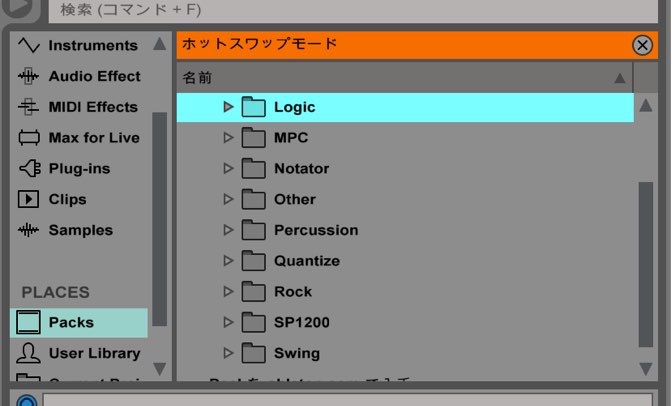Image resolution: width=672 pixels, height=406 pixels.
Task: Click the MIDI Effects icon
Action: [x=29, y=107]
